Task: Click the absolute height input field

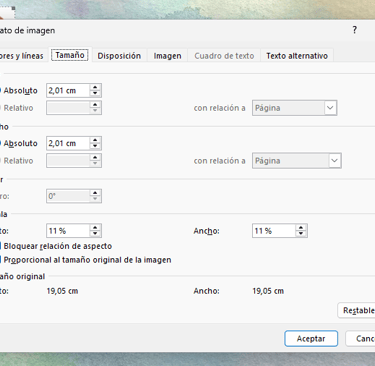Action: [x=68, y=90]
